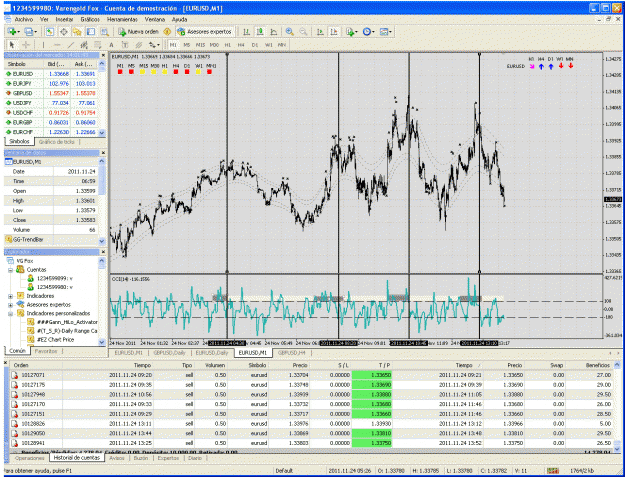The height and width of the screenshot is (477, 625).
Task: Zoom in on the chart
Action: pos(290,32)
